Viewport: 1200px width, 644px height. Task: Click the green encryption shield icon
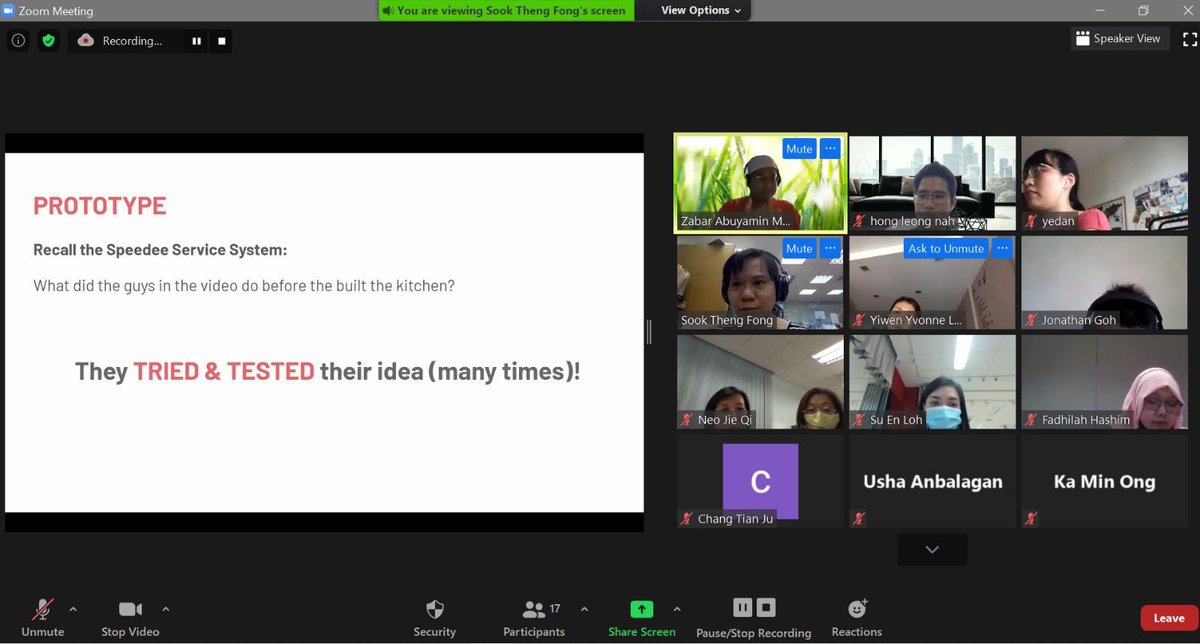click(48, 41)
